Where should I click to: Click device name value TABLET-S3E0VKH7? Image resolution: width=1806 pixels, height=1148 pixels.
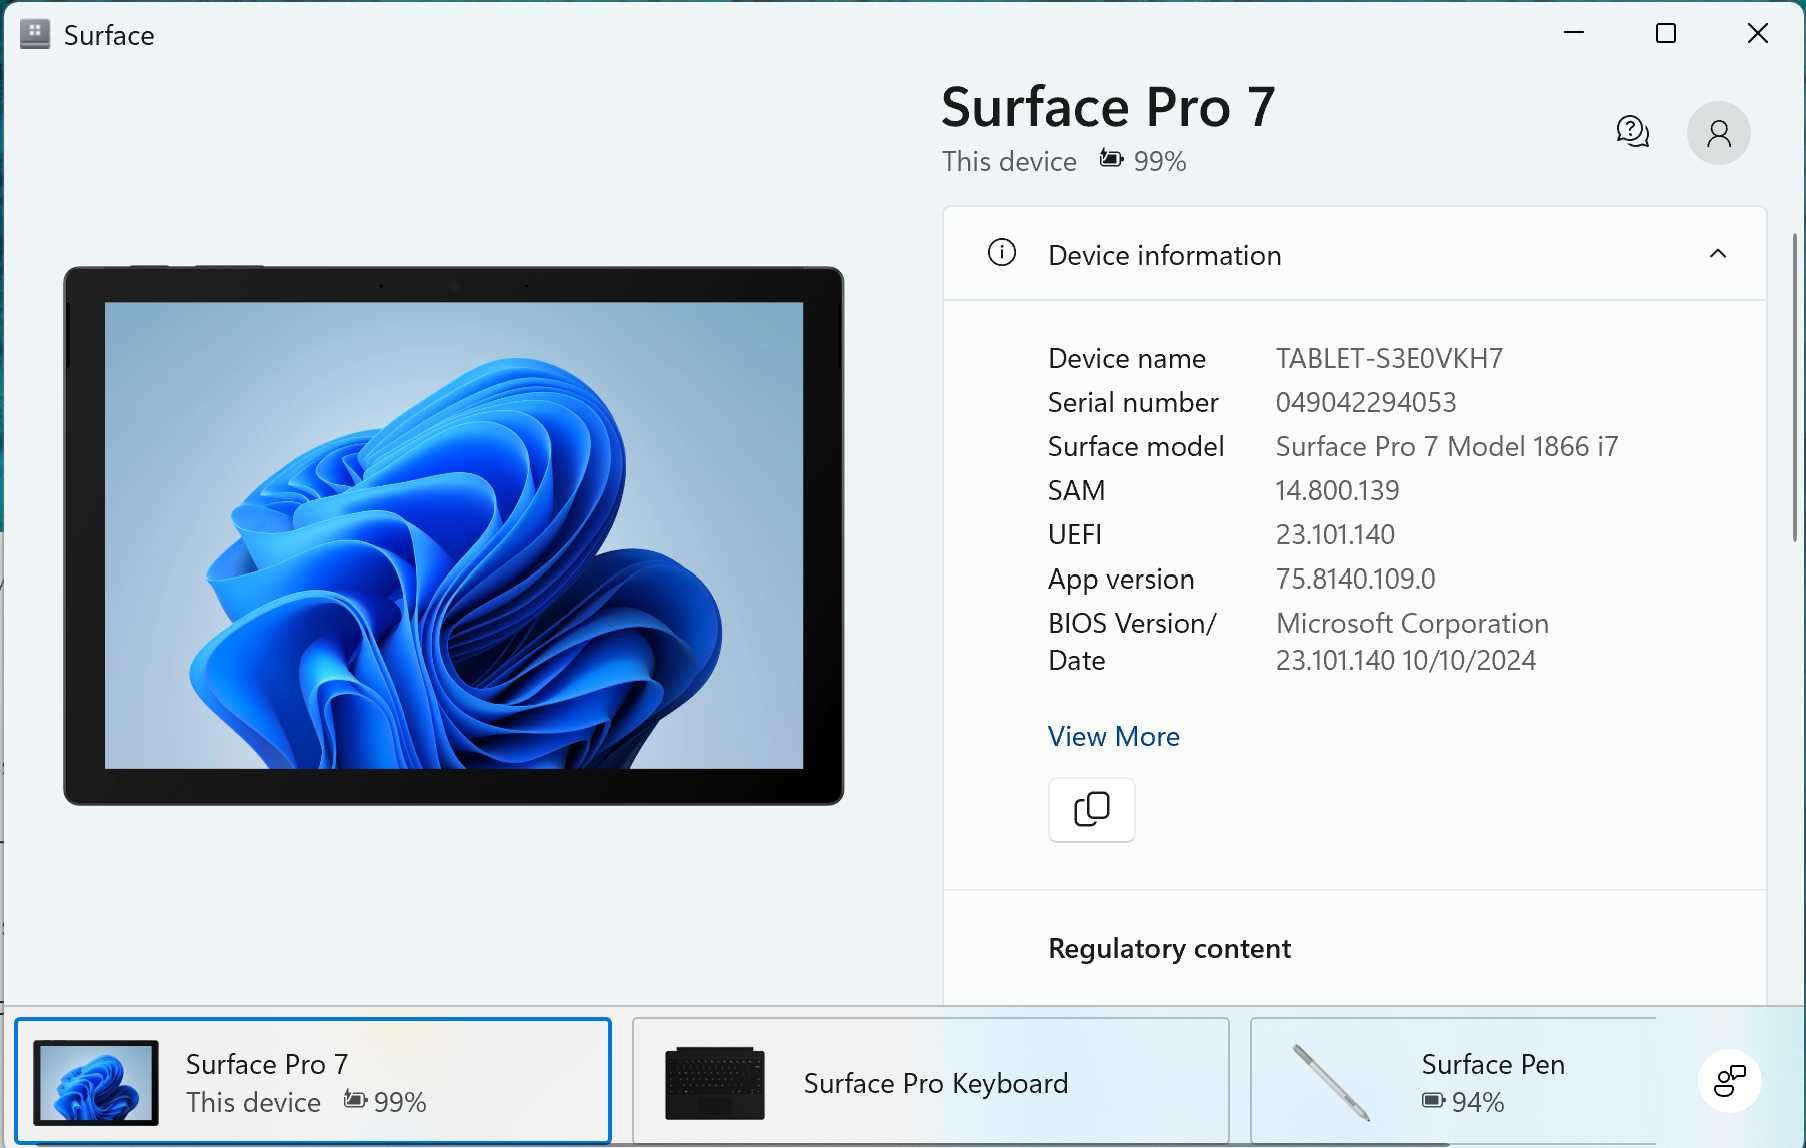coord(1389,359)
